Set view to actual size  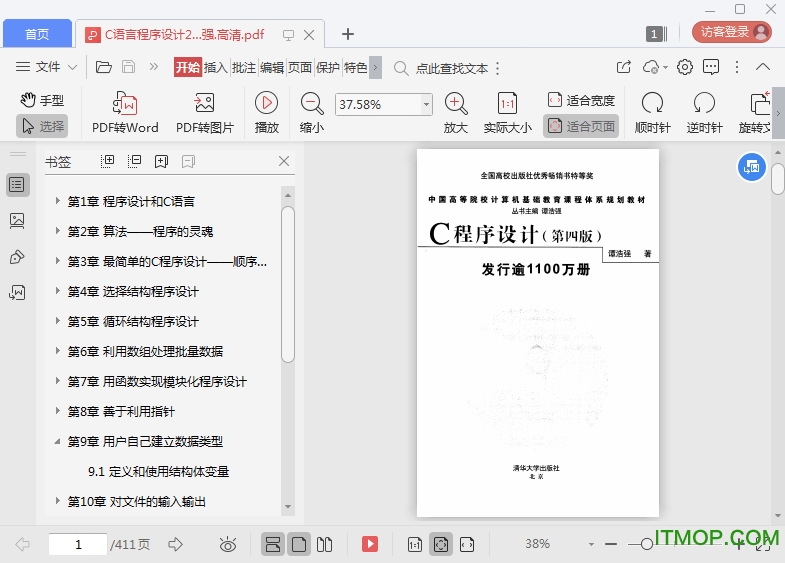tap(507, 113)
